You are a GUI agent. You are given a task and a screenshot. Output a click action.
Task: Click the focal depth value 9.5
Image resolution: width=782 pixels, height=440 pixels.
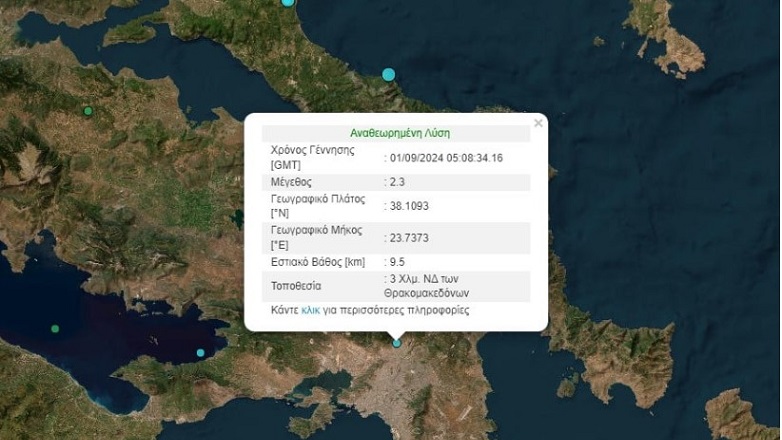pos(397,262)
